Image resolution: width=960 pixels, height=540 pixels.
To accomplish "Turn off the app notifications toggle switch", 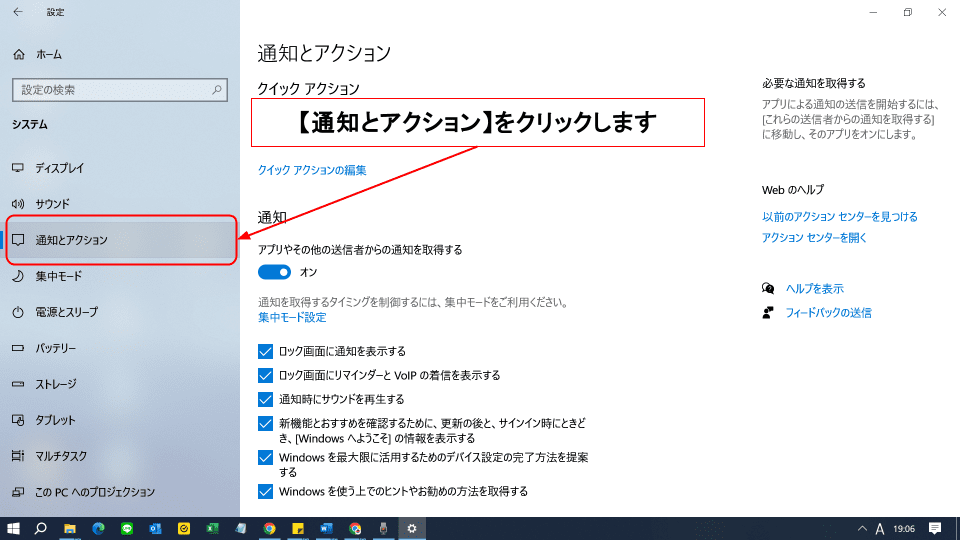I will 274,272.
